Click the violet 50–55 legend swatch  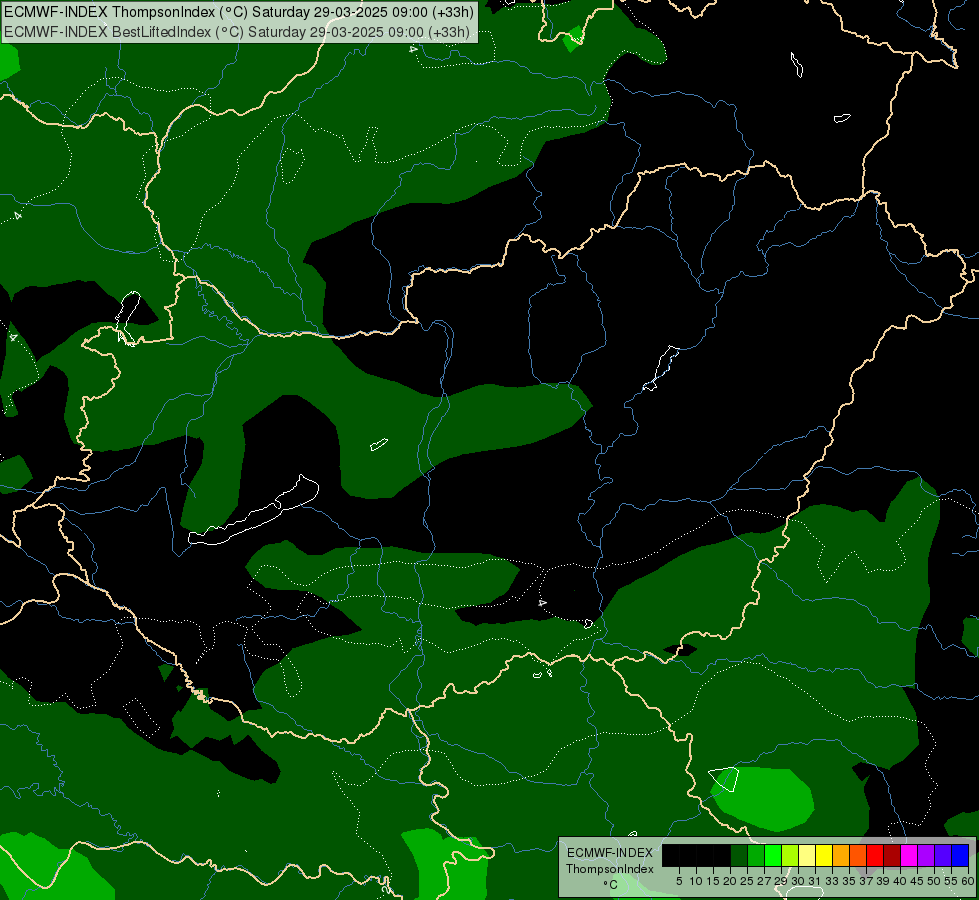943,856
